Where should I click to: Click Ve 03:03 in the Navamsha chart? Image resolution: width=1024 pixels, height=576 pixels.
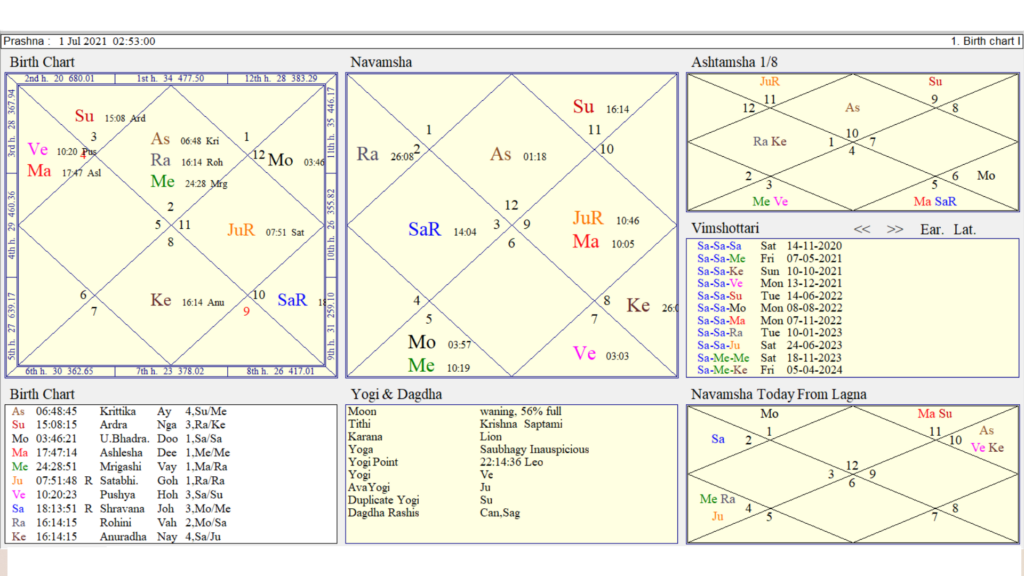point(601,355)
